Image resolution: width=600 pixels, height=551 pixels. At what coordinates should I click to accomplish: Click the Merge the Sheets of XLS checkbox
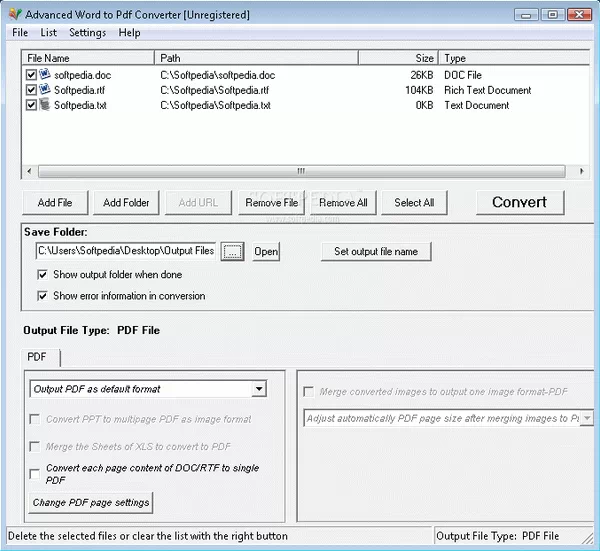tap(35, 447)
